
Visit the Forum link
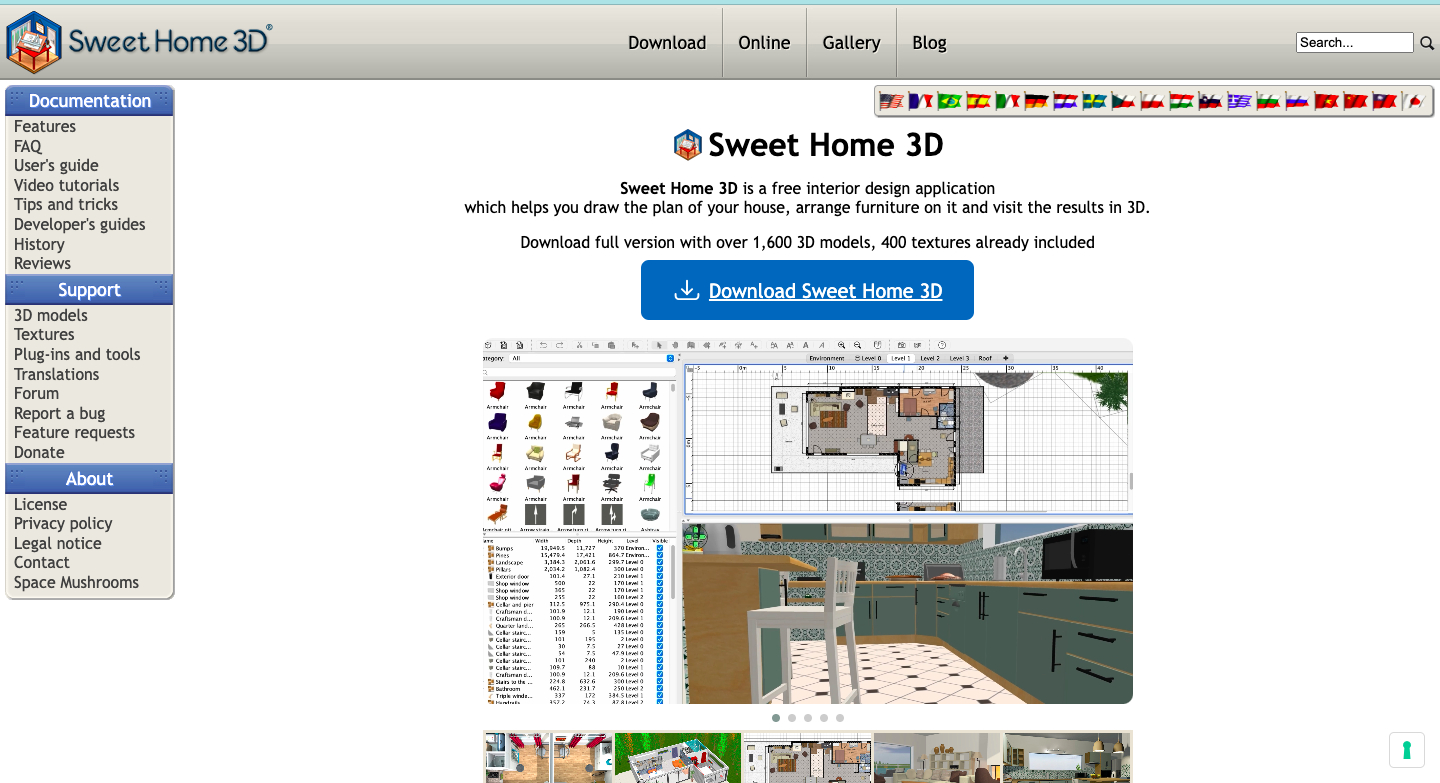pos(36,393)
